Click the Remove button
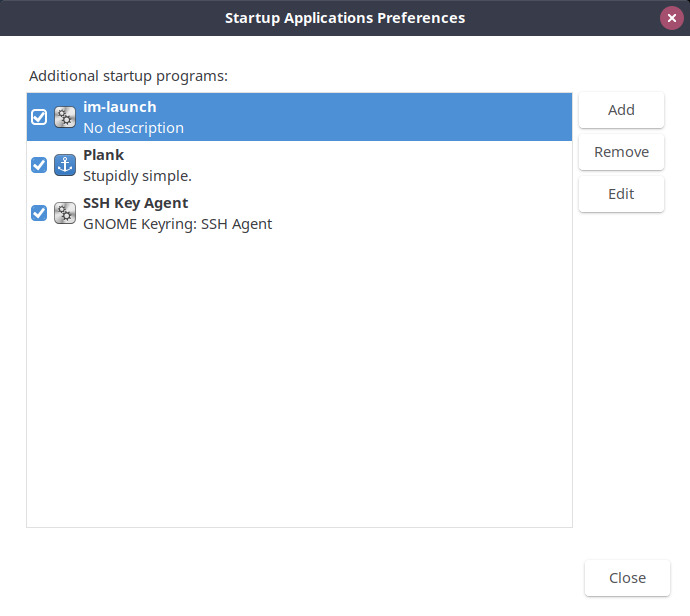Screen dimensions: 690x616 coord(621,152)
